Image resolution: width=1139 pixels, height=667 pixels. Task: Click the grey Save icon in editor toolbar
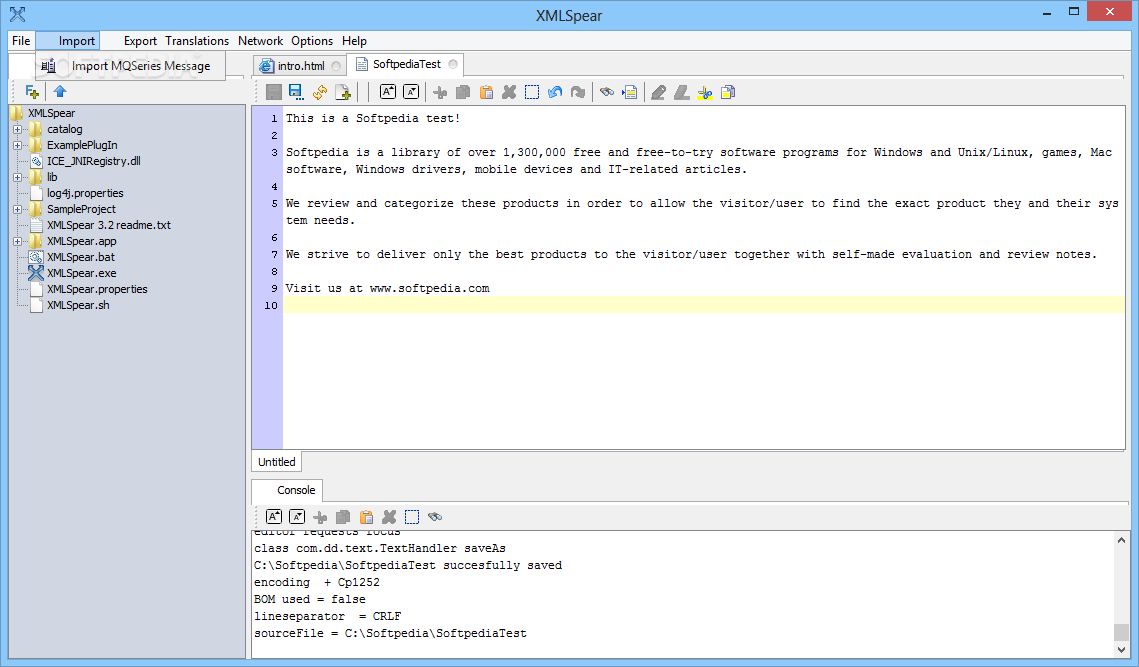click(274, 92)
